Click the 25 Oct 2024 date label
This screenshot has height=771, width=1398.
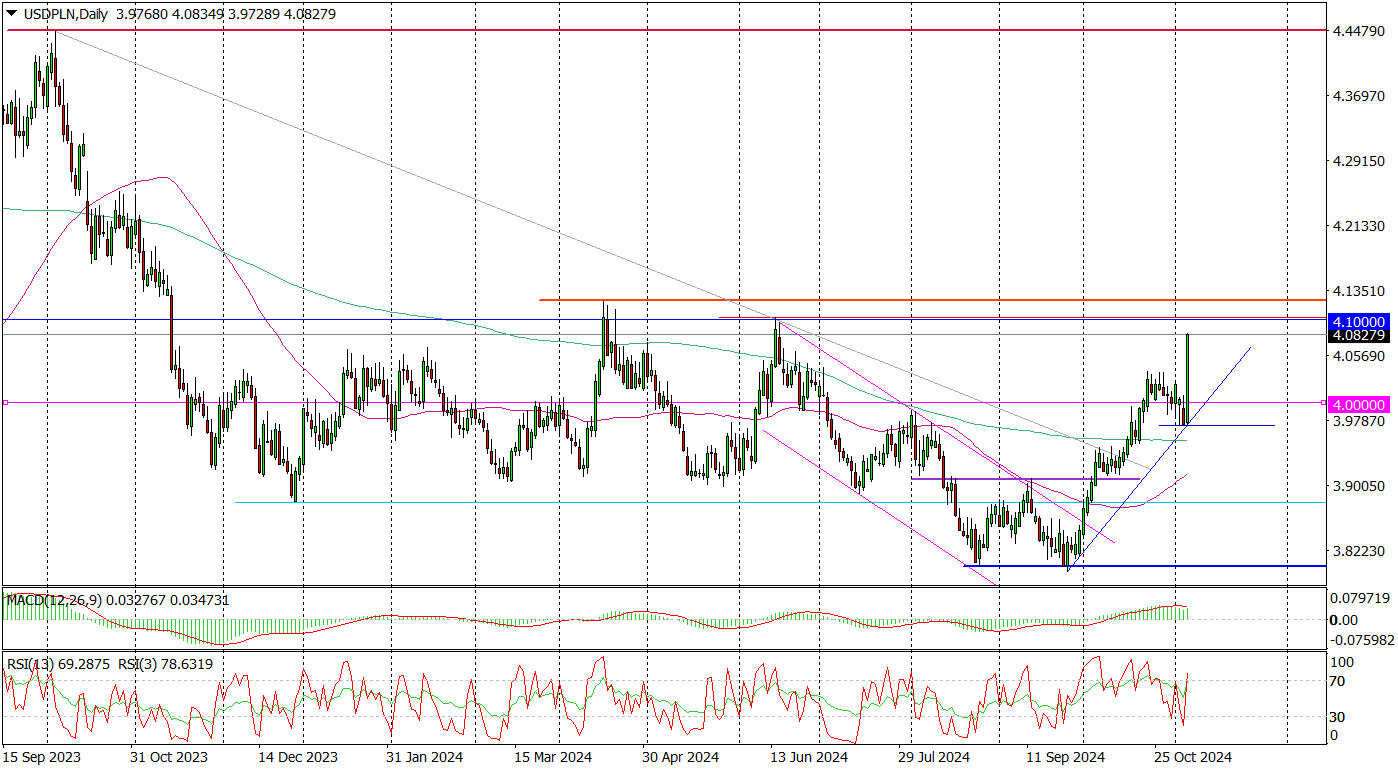1193,757
